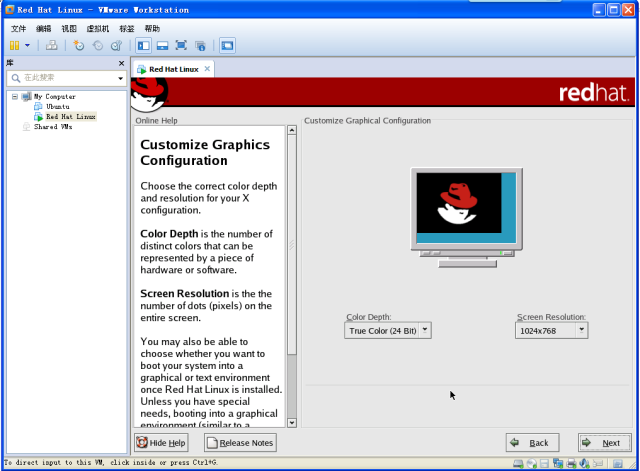Click the CD/DVD drive status icon
Image resolution: width=640 pixels, height=471 pixels.
click(x=532, y=463)
